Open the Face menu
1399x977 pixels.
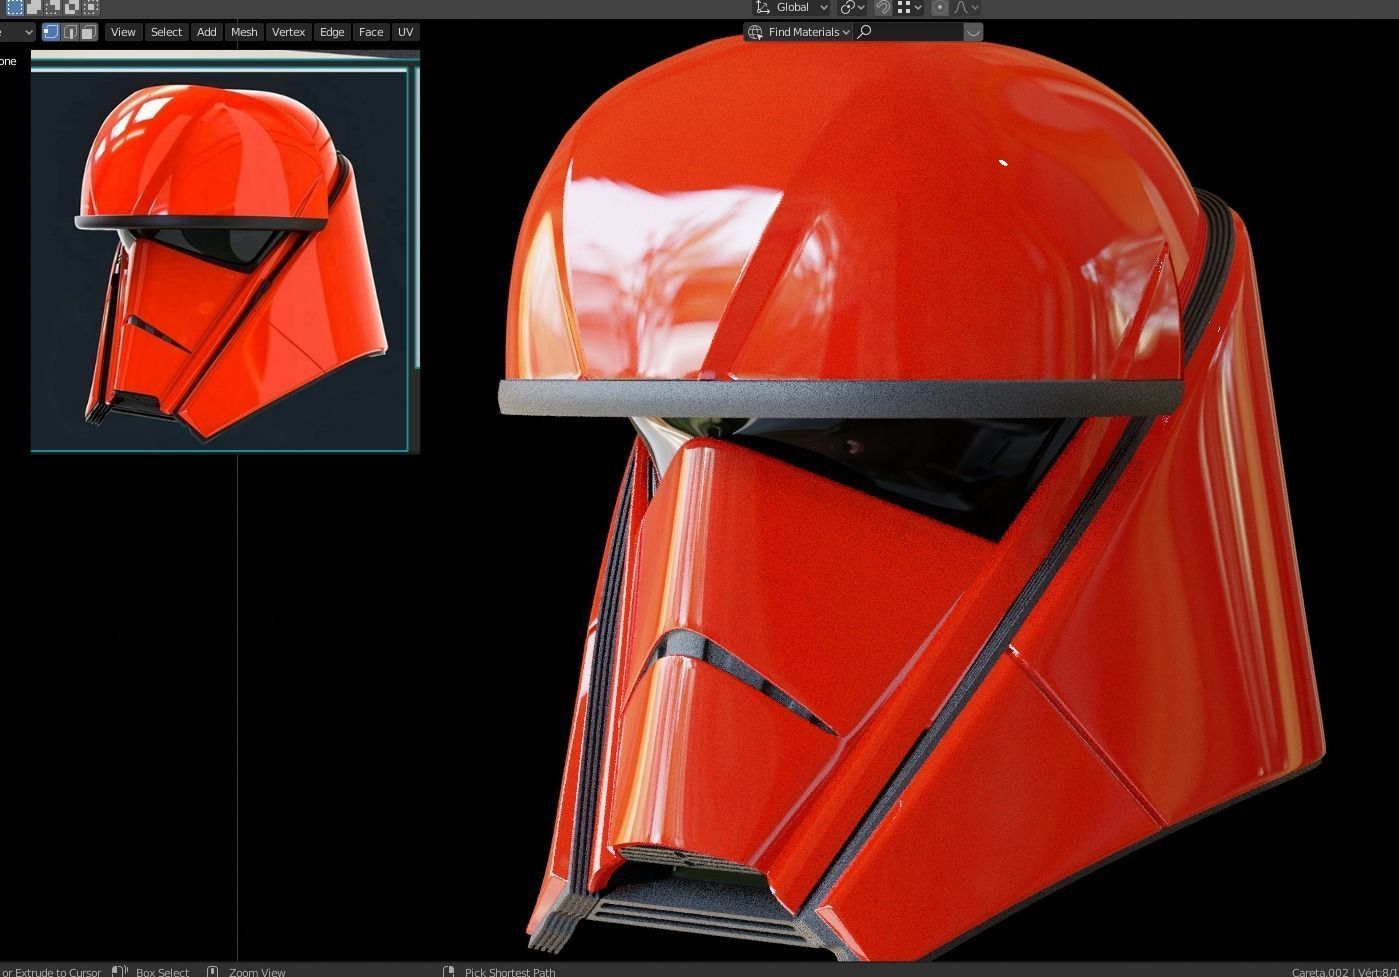click(371, 32)
